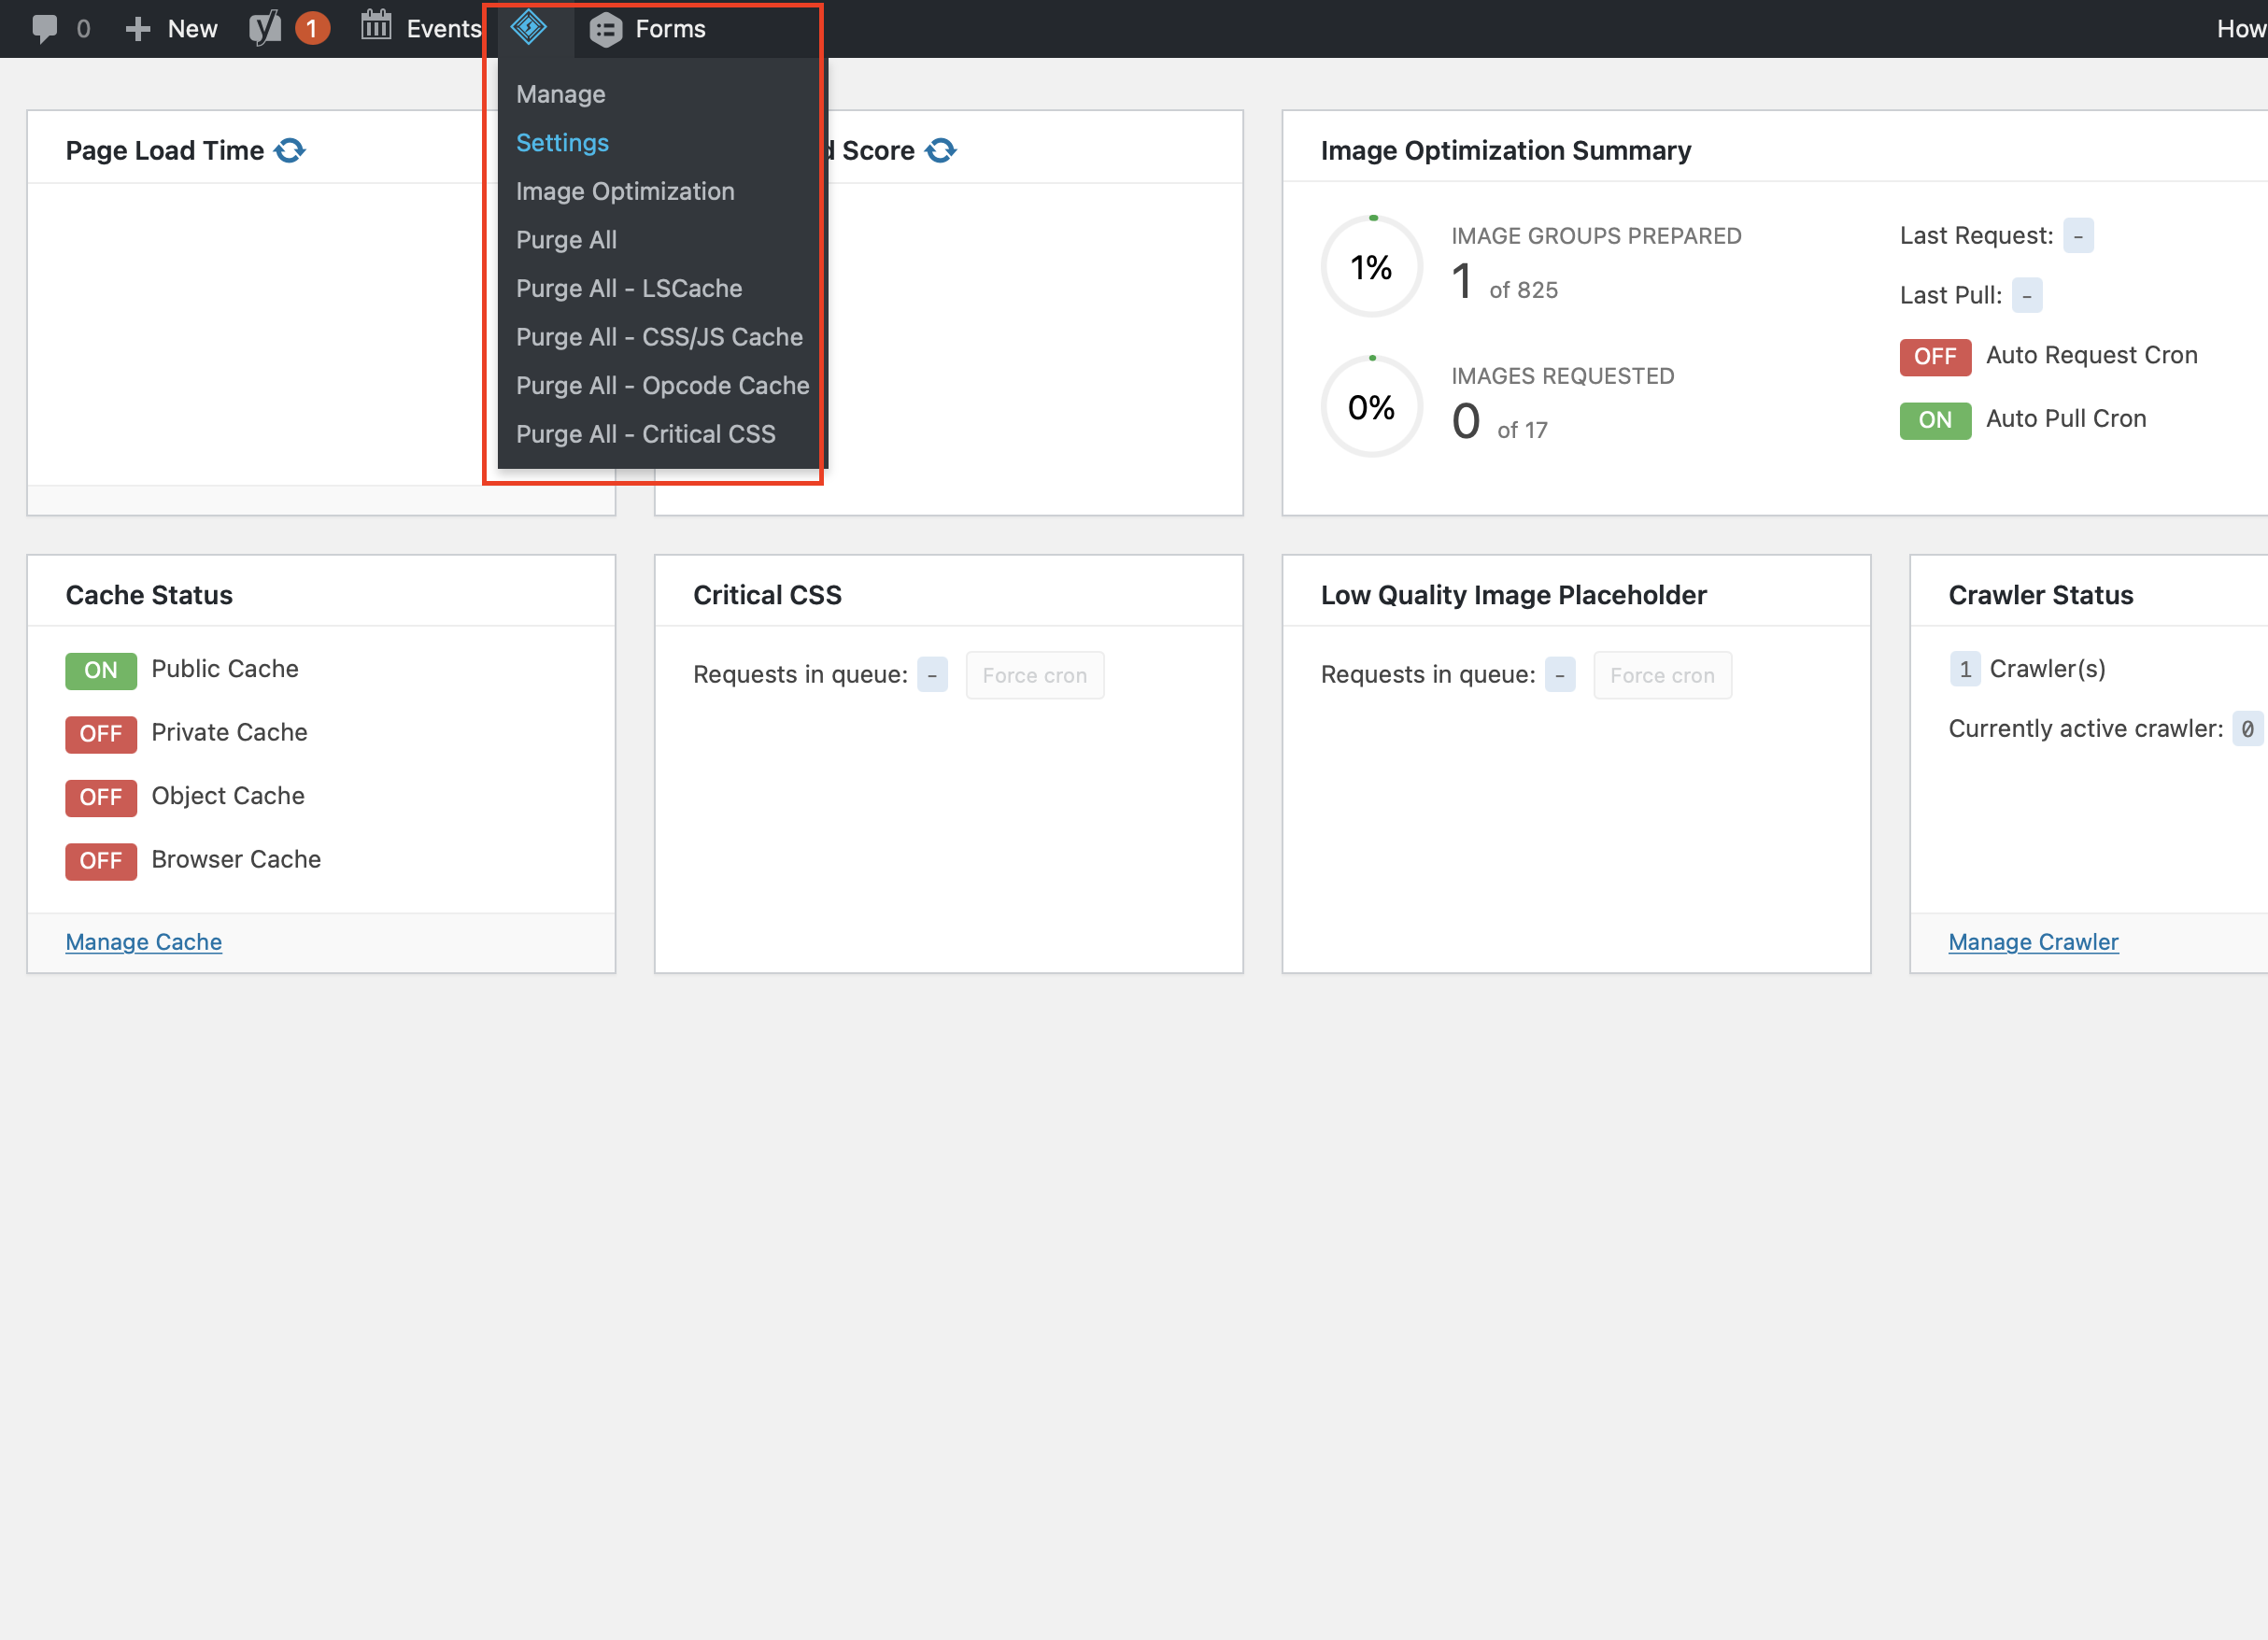Click the comments bubble icon

pyautogui.click(x=44, y=28)
